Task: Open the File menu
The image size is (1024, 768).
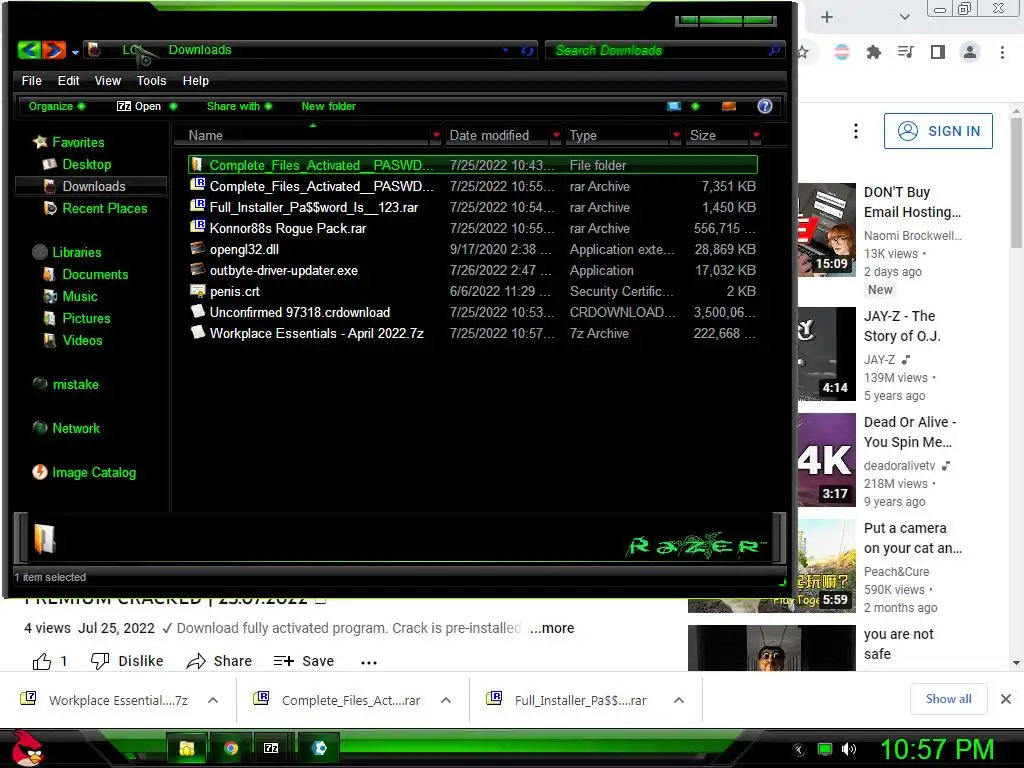Action: pos(31,81)
